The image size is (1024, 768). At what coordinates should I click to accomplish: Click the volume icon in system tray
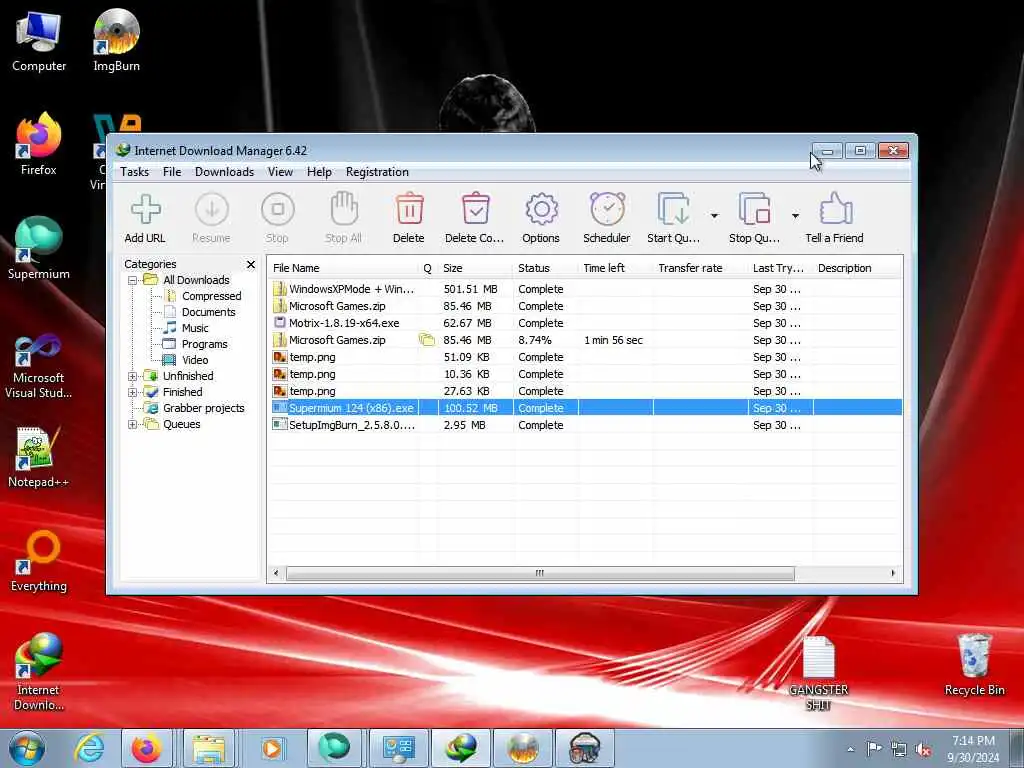[x=923, y=750]
